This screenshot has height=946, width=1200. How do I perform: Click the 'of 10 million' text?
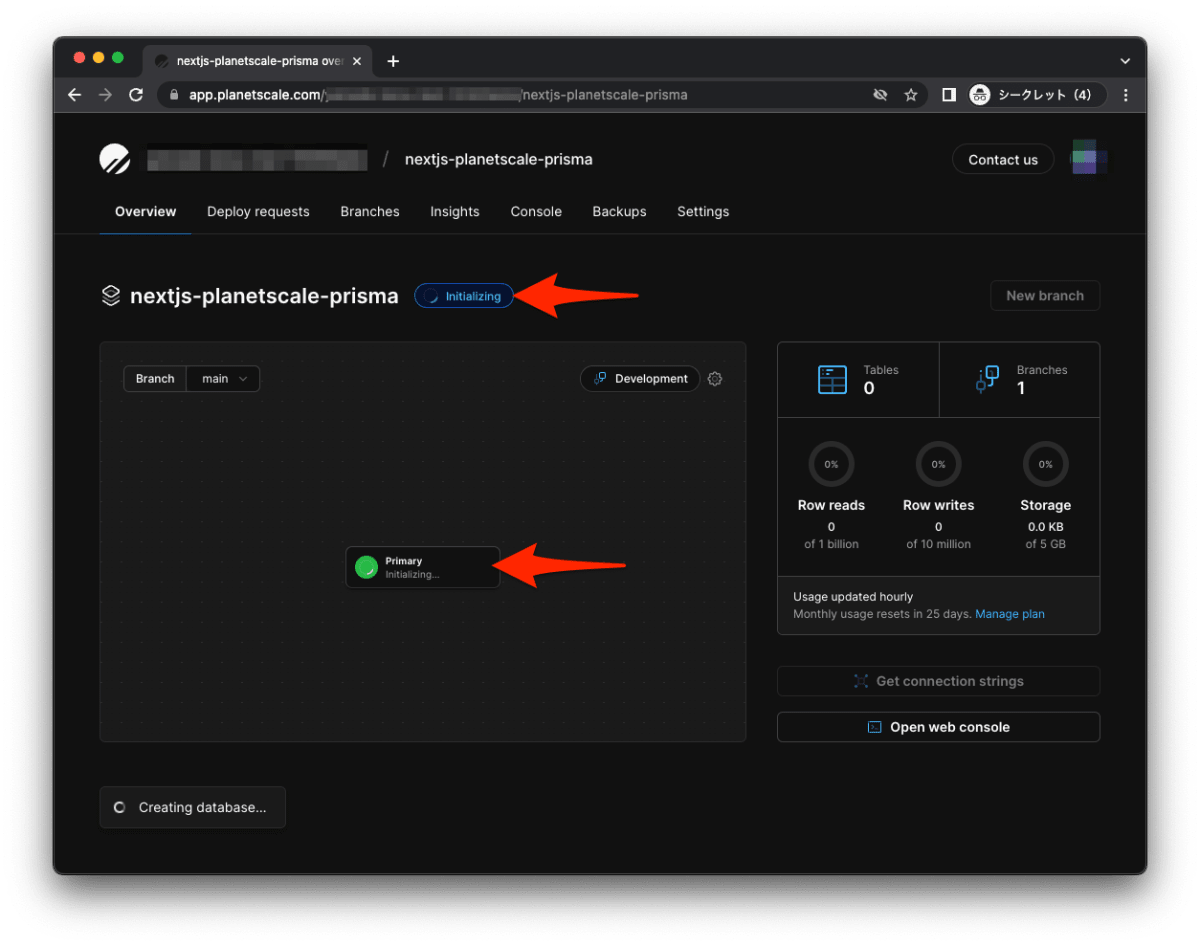938,544
